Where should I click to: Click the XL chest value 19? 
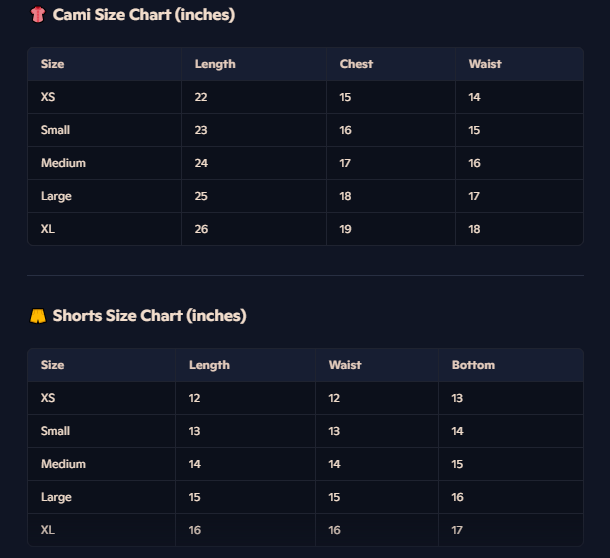click(345, 229)
